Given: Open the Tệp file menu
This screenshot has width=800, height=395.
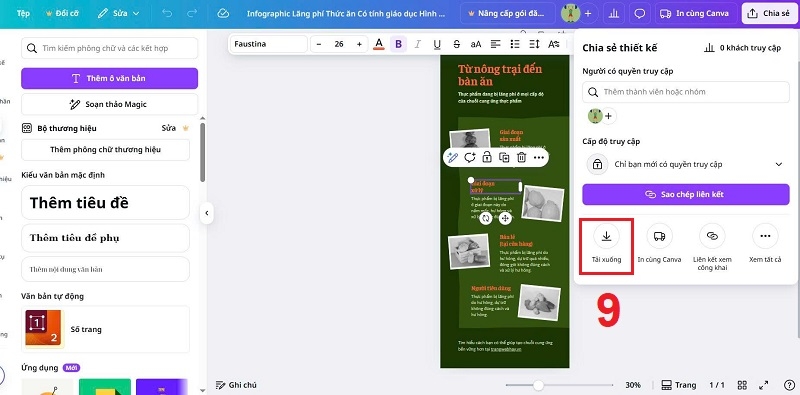Looking at the screenshot, I should point(23,14).
